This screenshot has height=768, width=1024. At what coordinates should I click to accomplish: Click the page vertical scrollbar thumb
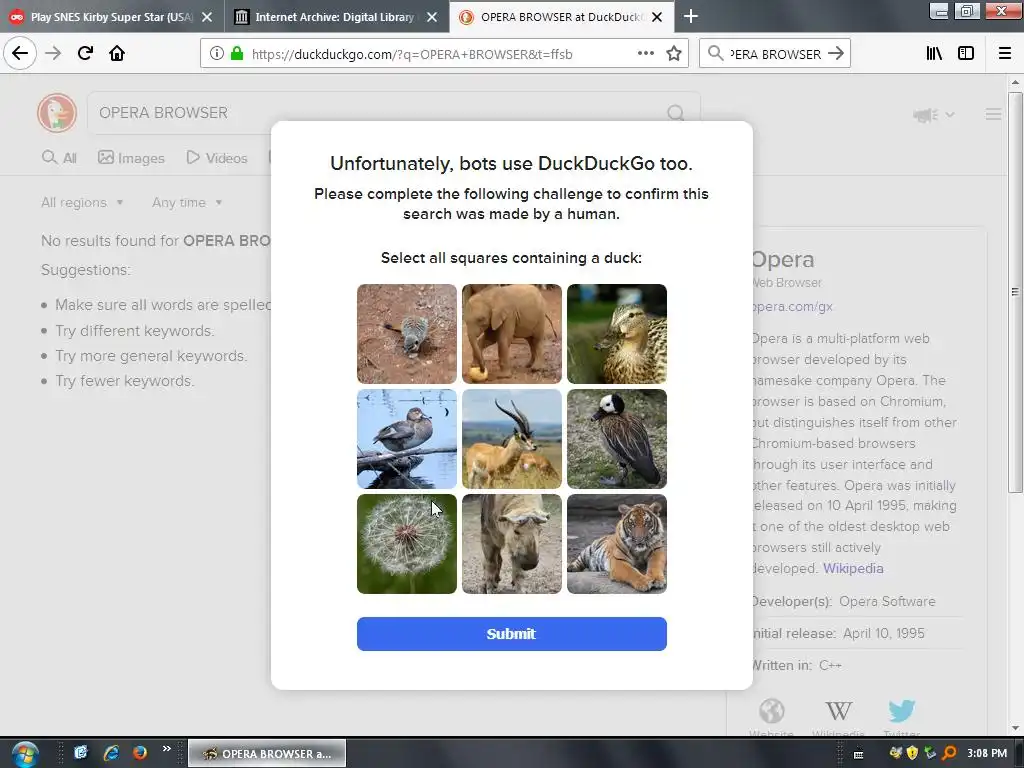pos(1015,292)
